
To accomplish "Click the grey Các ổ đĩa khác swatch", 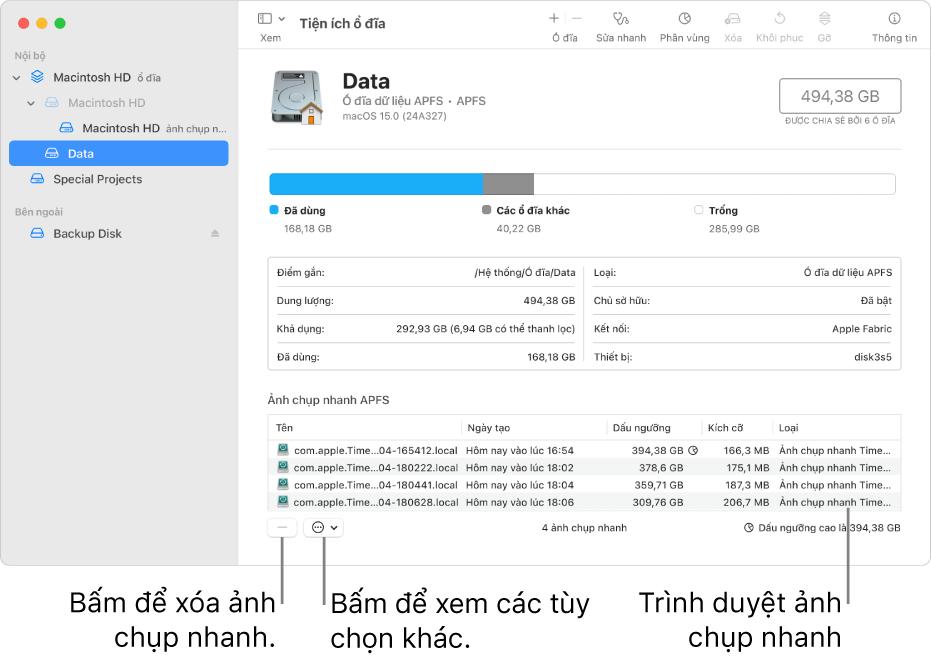I will click(x=486, y=210).
